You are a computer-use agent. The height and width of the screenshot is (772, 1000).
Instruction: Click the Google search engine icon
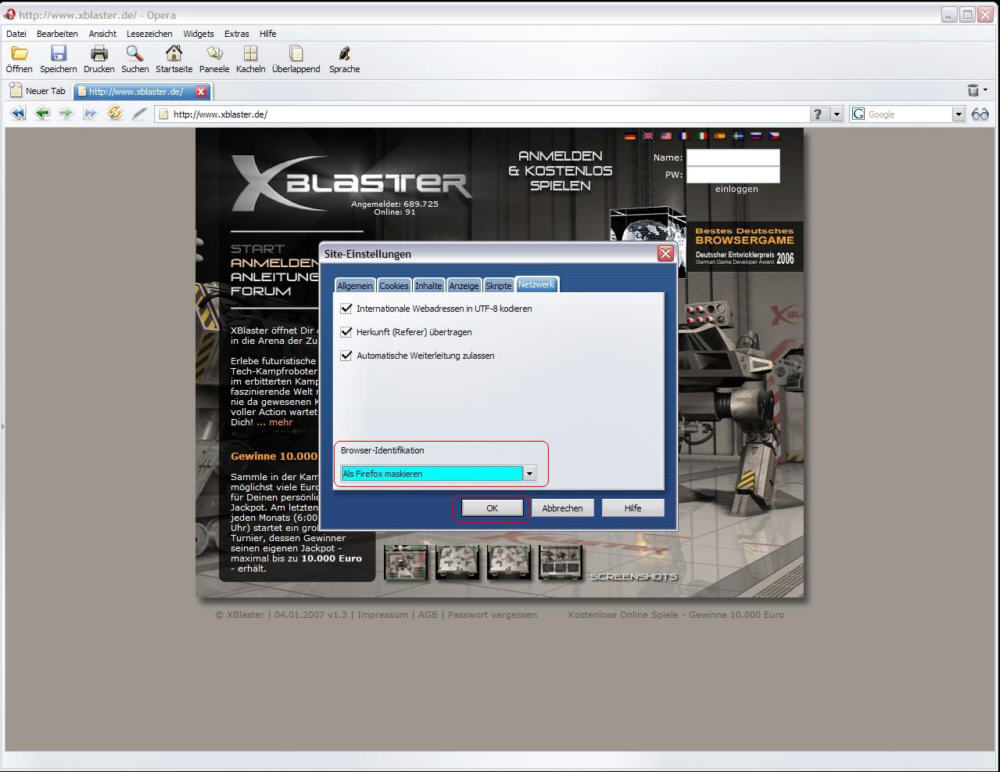(x=858, y=114)
